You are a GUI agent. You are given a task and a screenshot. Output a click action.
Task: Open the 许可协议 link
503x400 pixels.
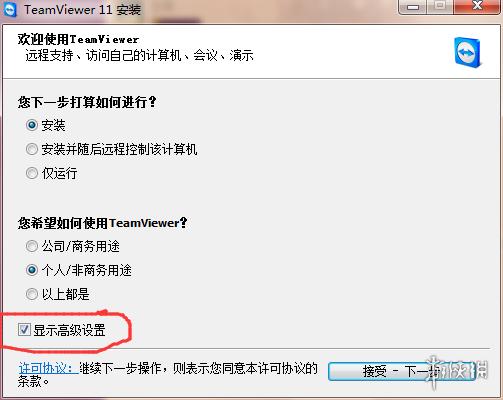[48, 368]
